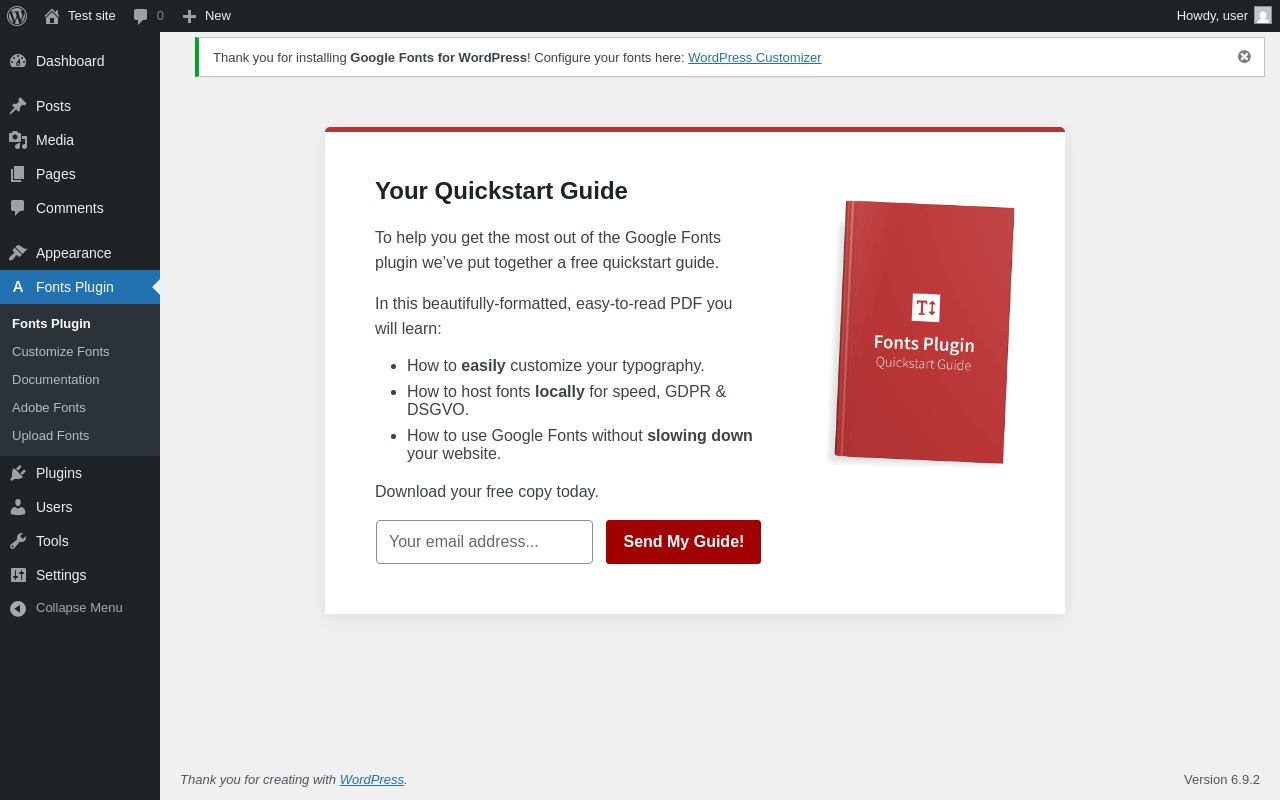Focus the email address input field
The image size is (1280, 800).
(x=484, y=542)
